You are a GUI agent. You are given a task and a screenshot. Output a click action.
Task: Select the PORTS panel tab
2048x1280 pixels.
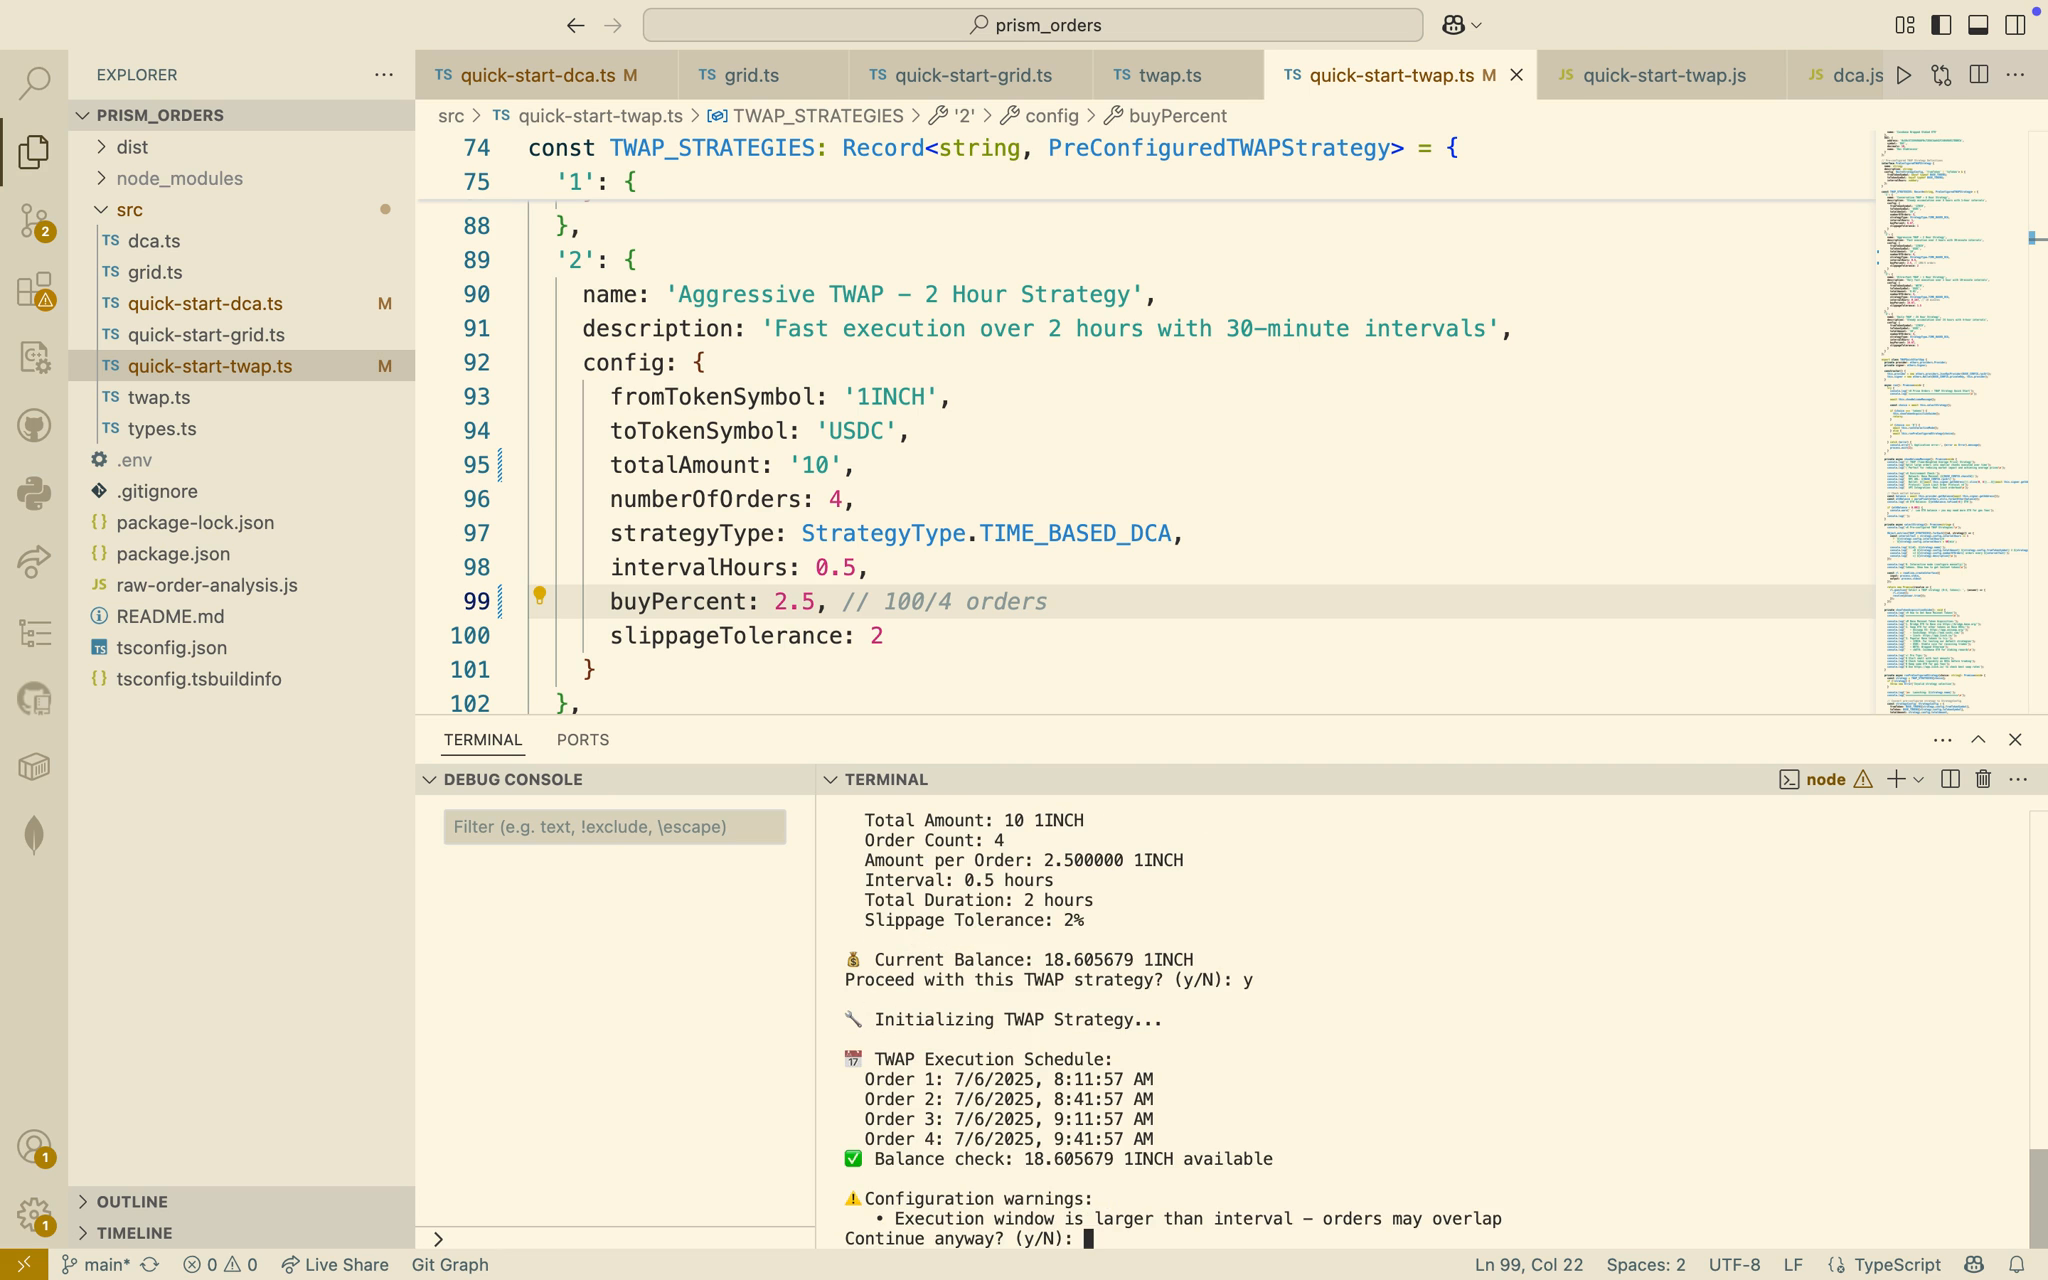583,740
